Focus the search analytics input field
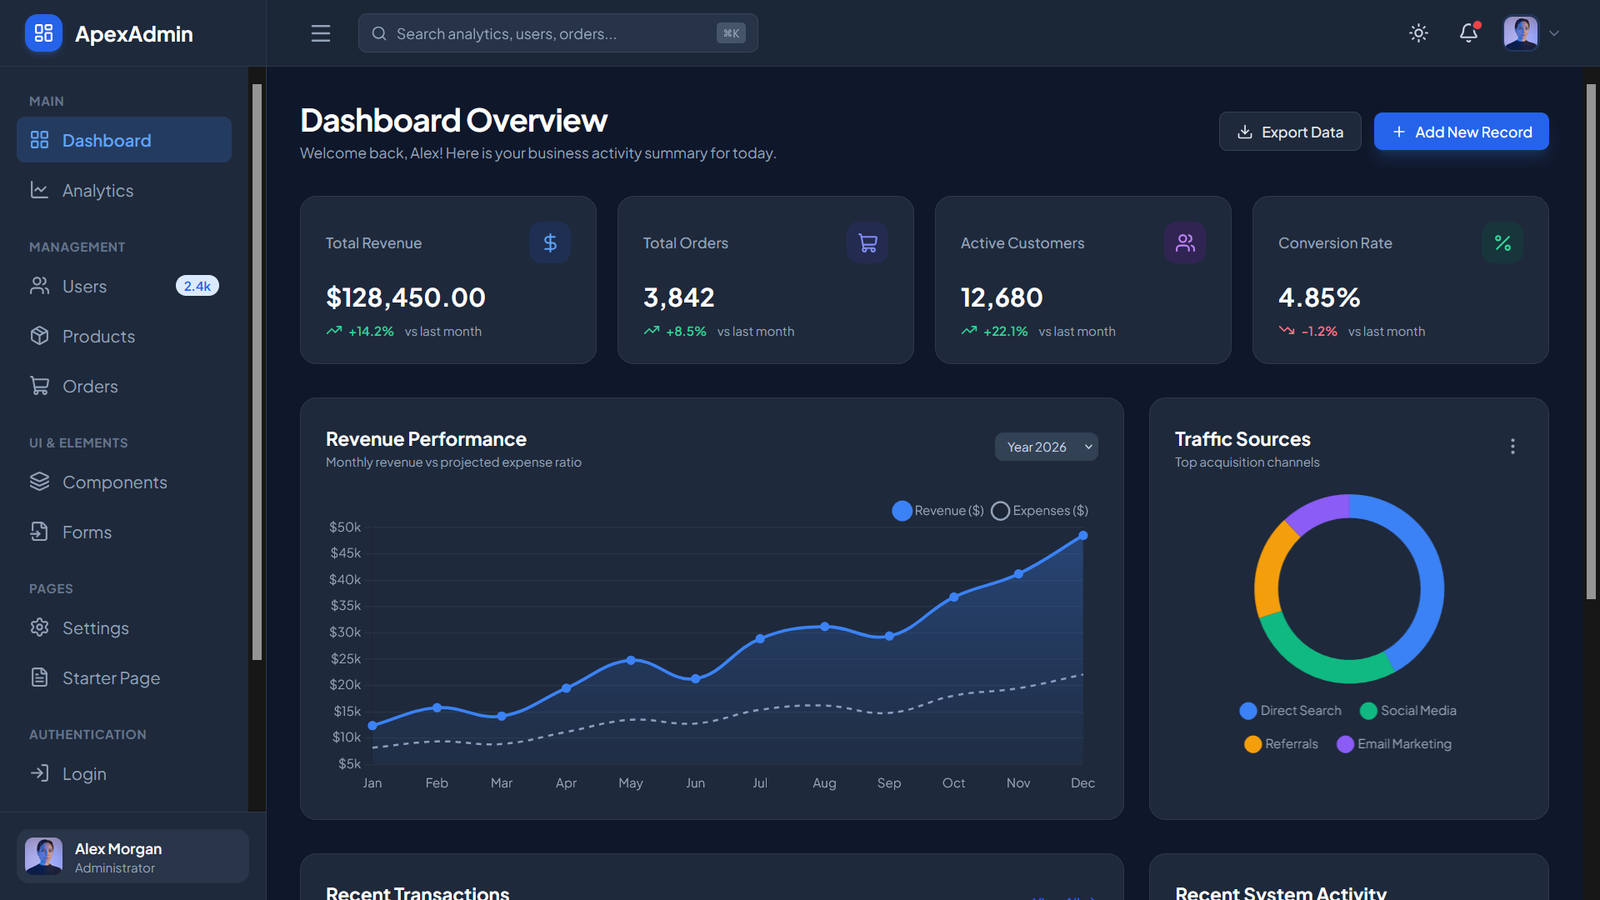 [558, 33]
